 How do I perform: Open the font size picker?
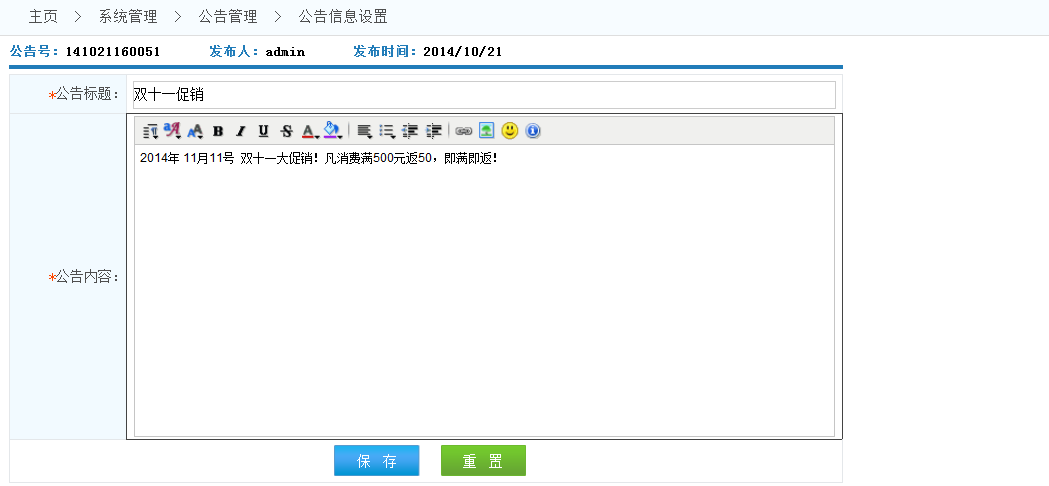[195, 131]
